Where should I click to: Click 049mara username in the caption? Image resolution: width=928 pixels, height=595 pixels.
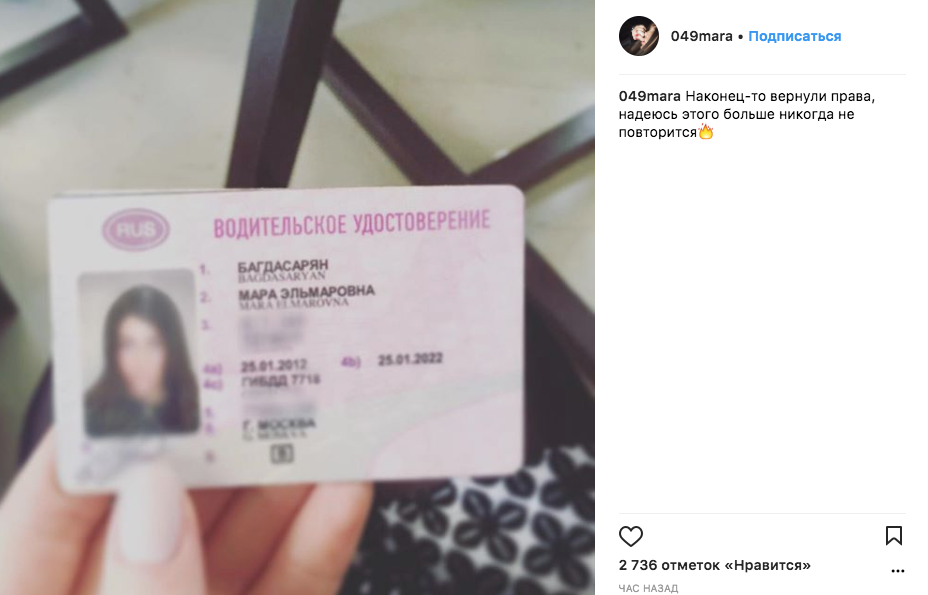tap(649, 96)
